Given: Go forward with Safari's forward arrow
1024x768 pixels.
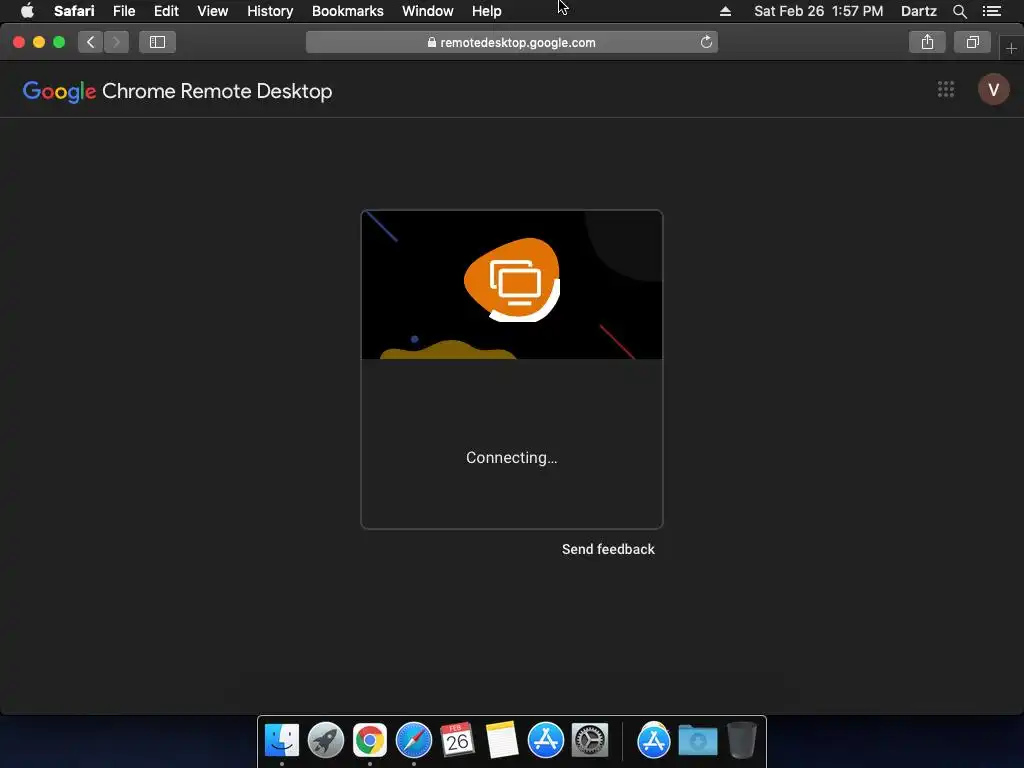Looking at the screenshot, I should [x=116, y=42].
